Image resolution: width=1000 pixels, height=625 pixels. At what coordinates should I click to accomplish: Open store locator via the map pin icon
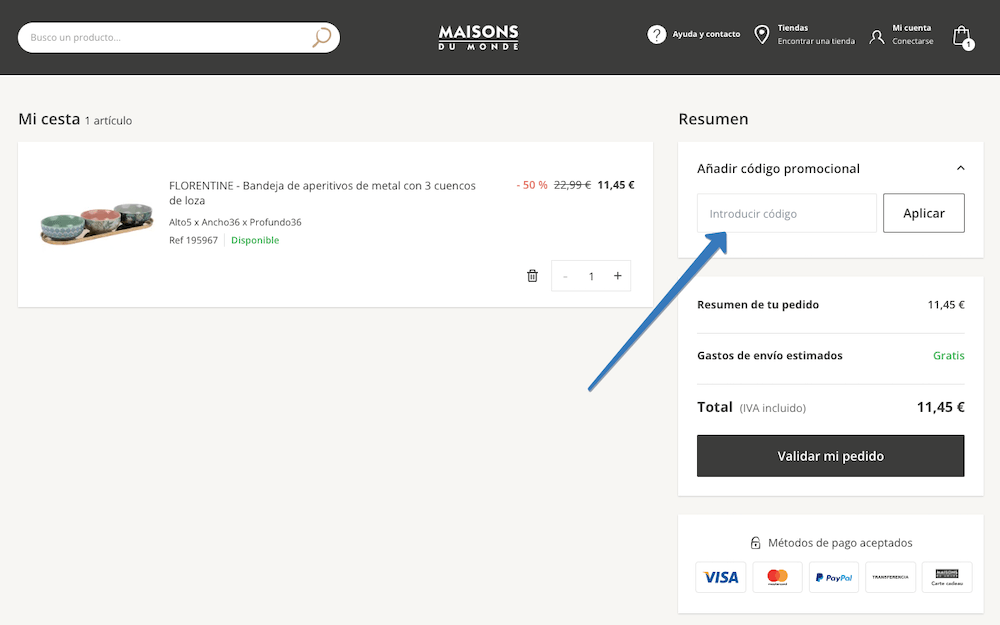(762, 33)
